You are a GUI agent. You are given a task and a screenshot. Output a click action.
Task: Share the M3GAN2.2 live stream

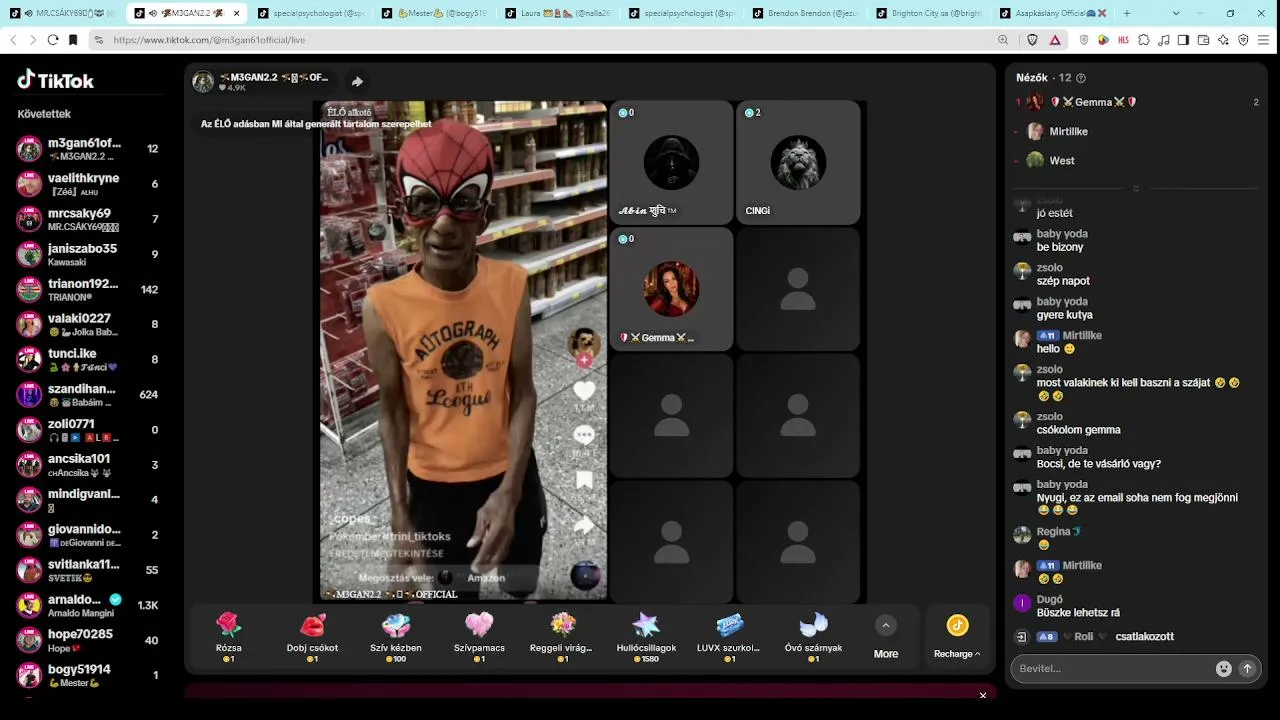click(357, 82)
